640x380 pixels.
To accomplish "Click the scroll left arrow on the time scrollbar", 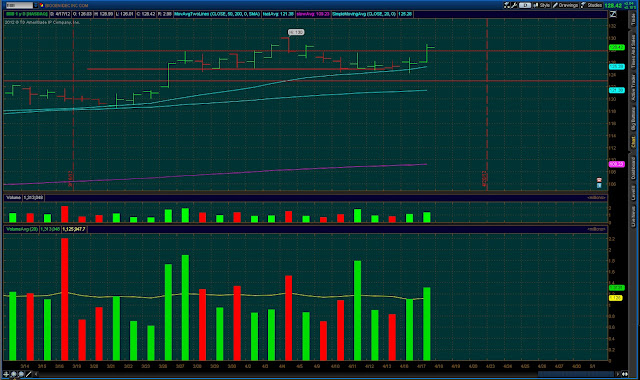I will [x=36, y=374].
